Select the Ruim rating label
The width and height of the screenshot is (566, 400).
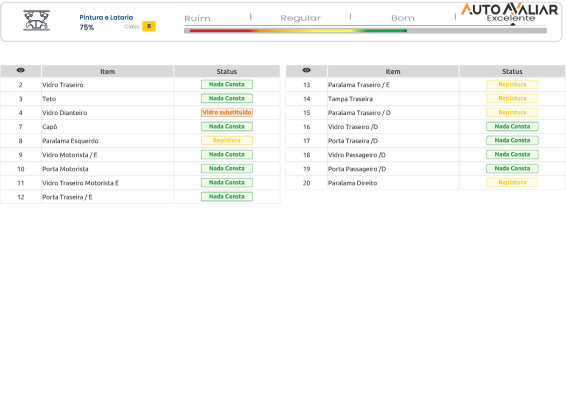click(197, 18)
